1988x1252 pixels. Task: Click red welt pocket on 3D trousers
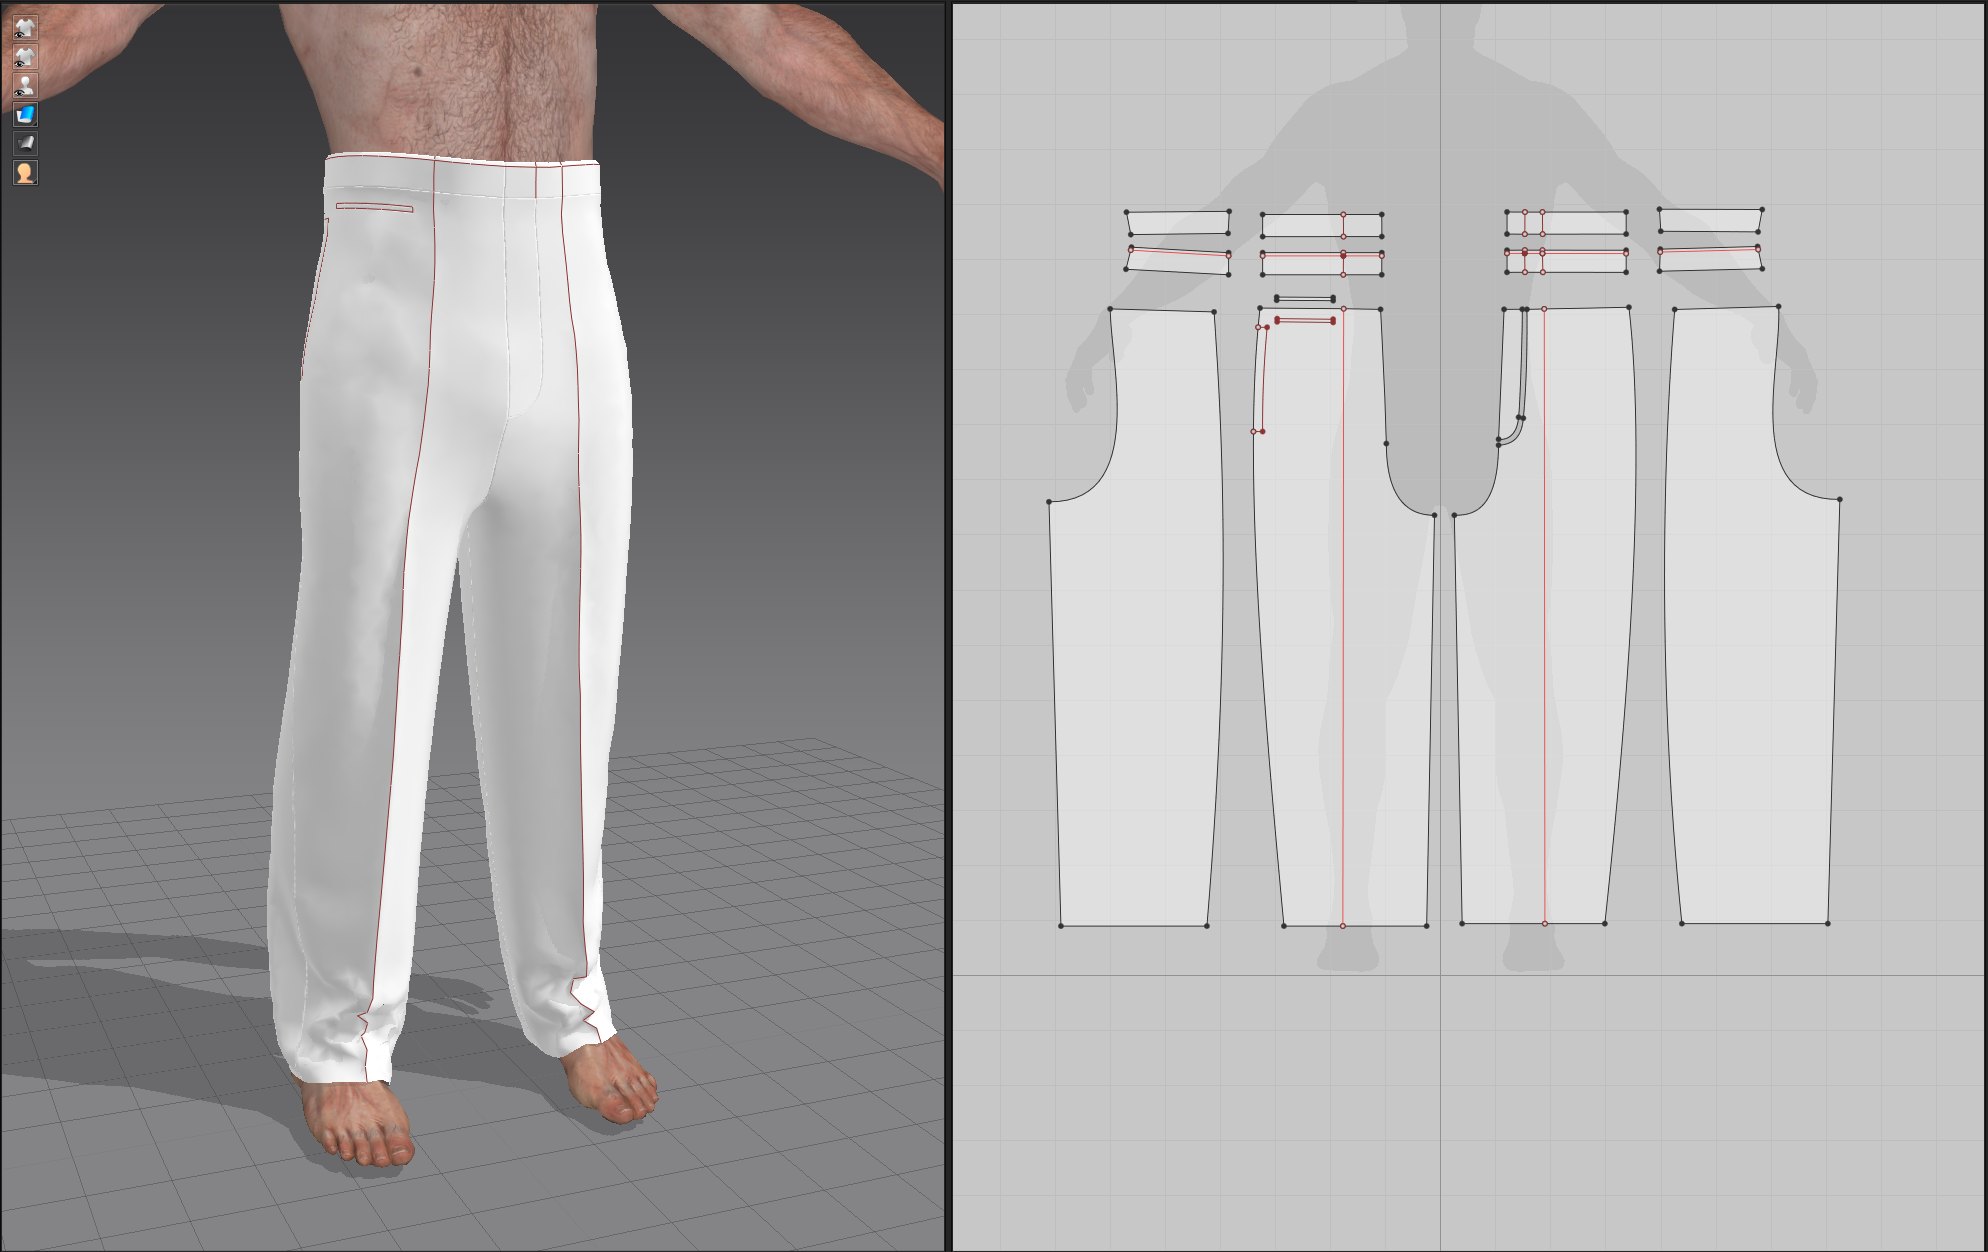click(x=374, y=207)
